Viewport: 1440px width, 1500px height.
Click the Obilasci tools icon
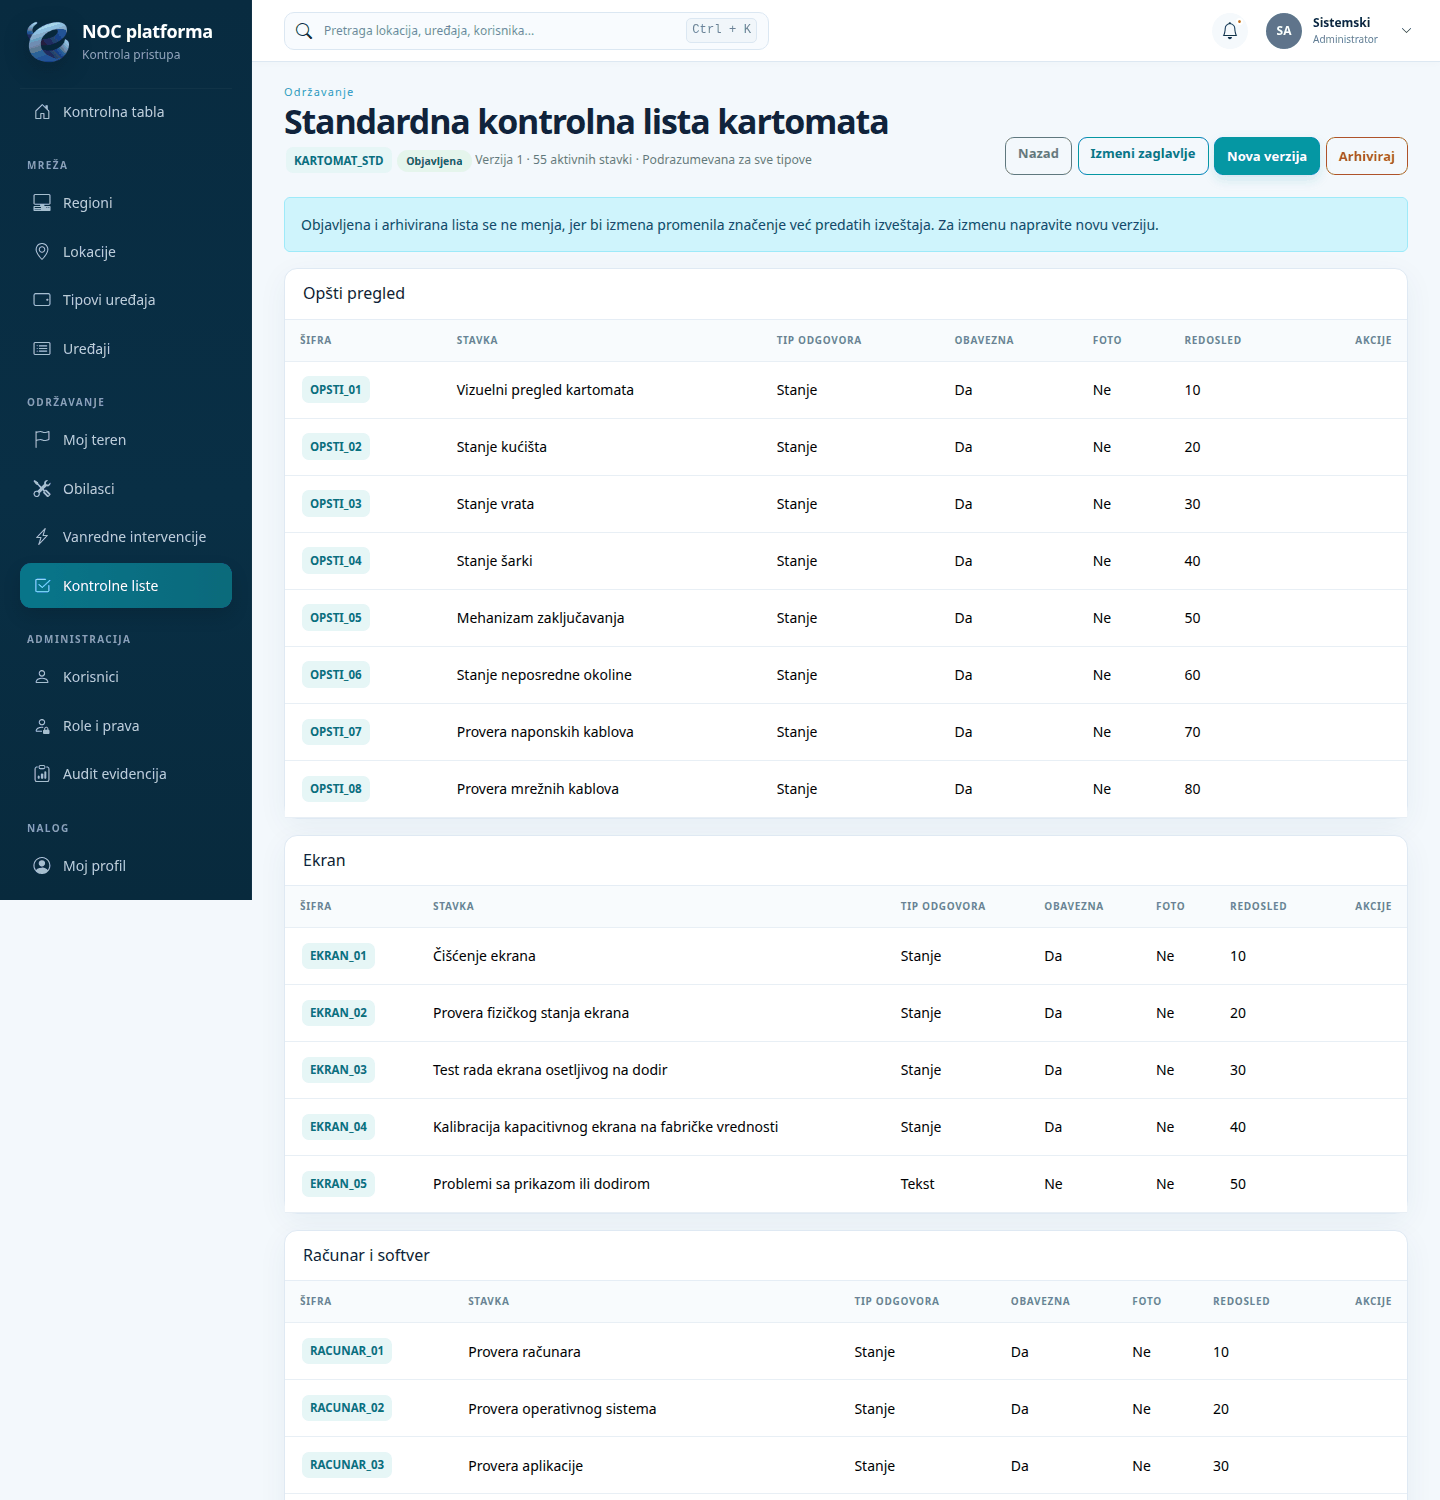pos(42,489)
